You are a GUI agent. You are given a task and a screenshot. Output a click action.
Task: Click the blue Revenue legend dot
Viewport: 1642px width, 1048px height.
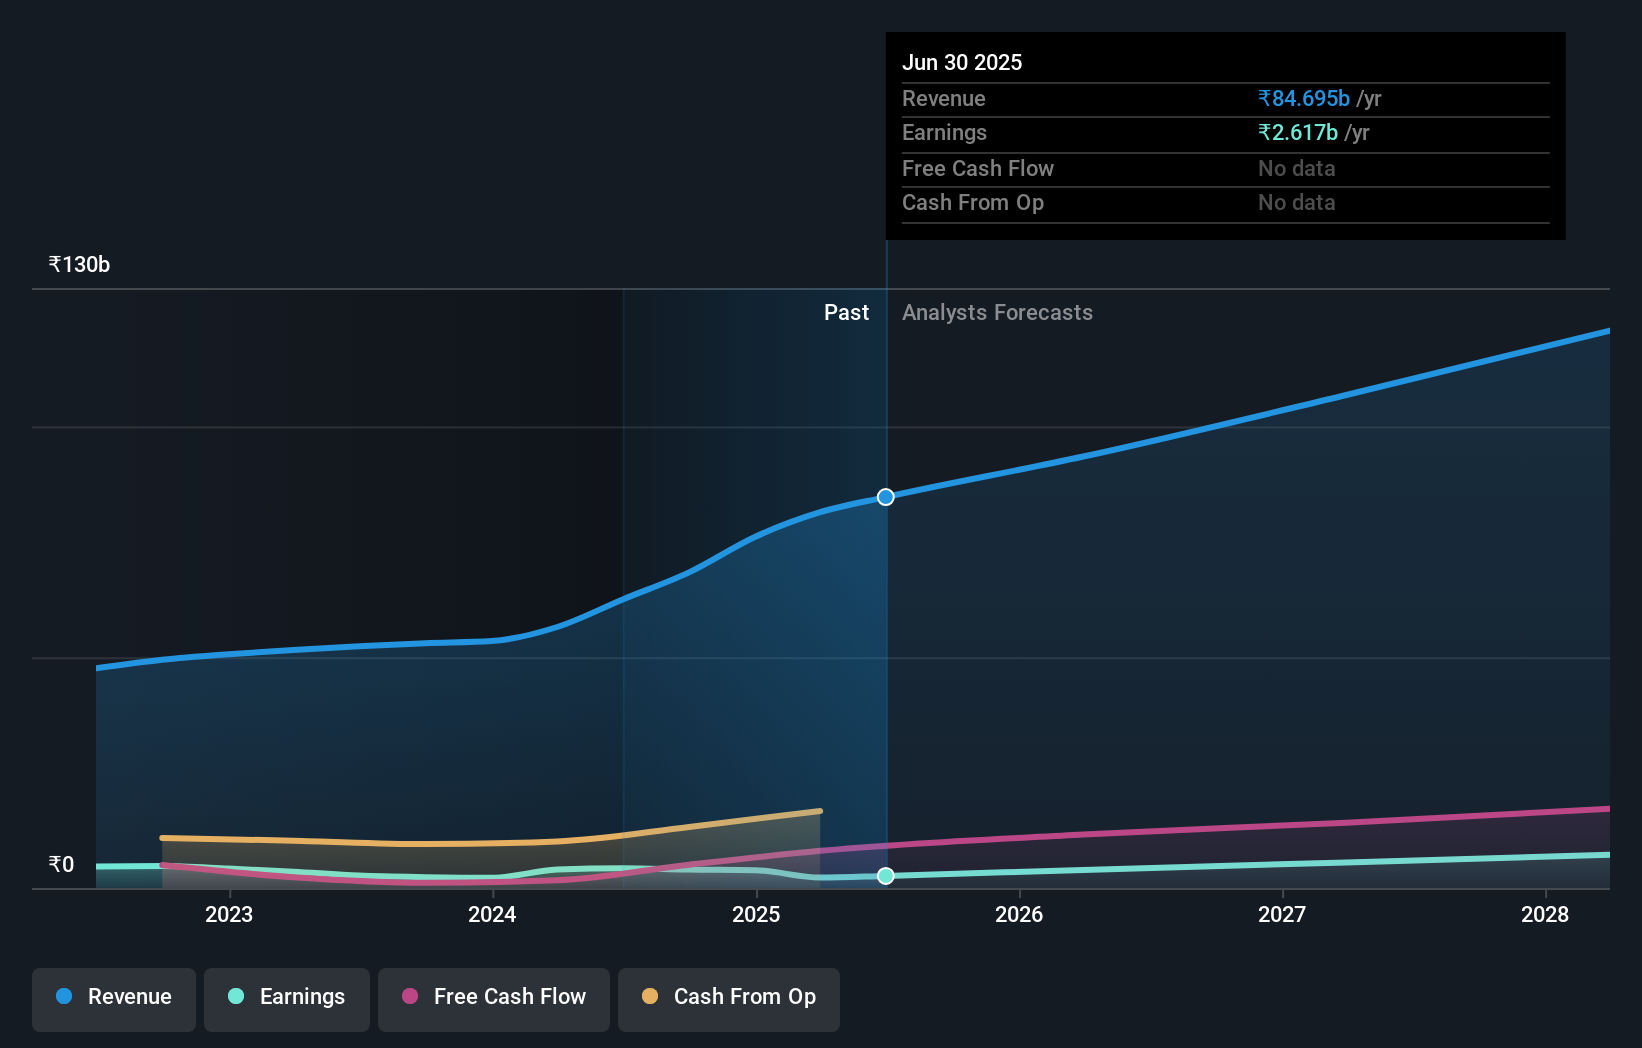click(62, 997)
